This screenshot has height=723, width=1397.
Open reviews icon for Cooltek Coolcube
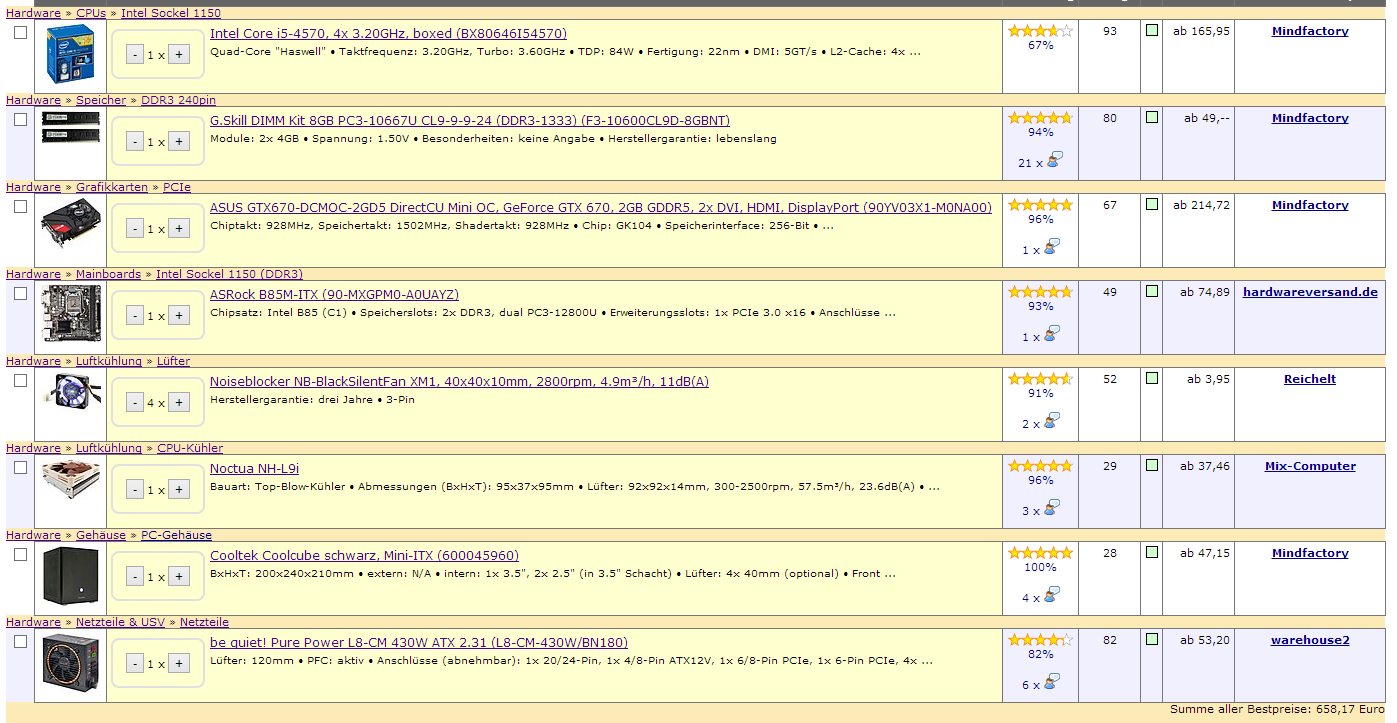(1054, 595)
